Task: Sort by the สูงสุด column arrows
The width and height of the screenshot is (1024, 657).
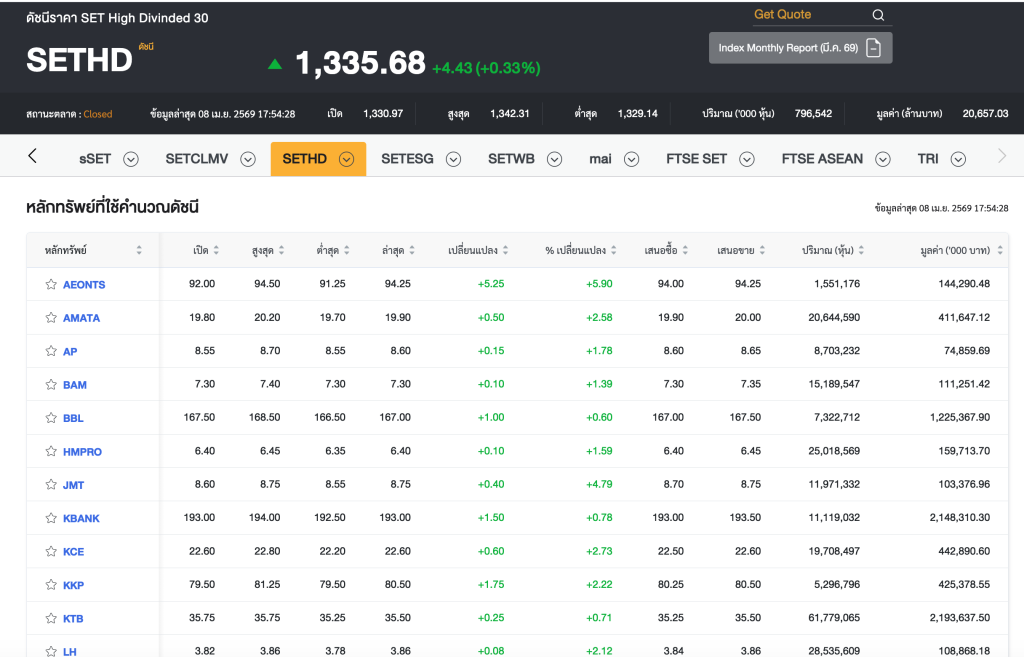Action: tap(281, 250)
